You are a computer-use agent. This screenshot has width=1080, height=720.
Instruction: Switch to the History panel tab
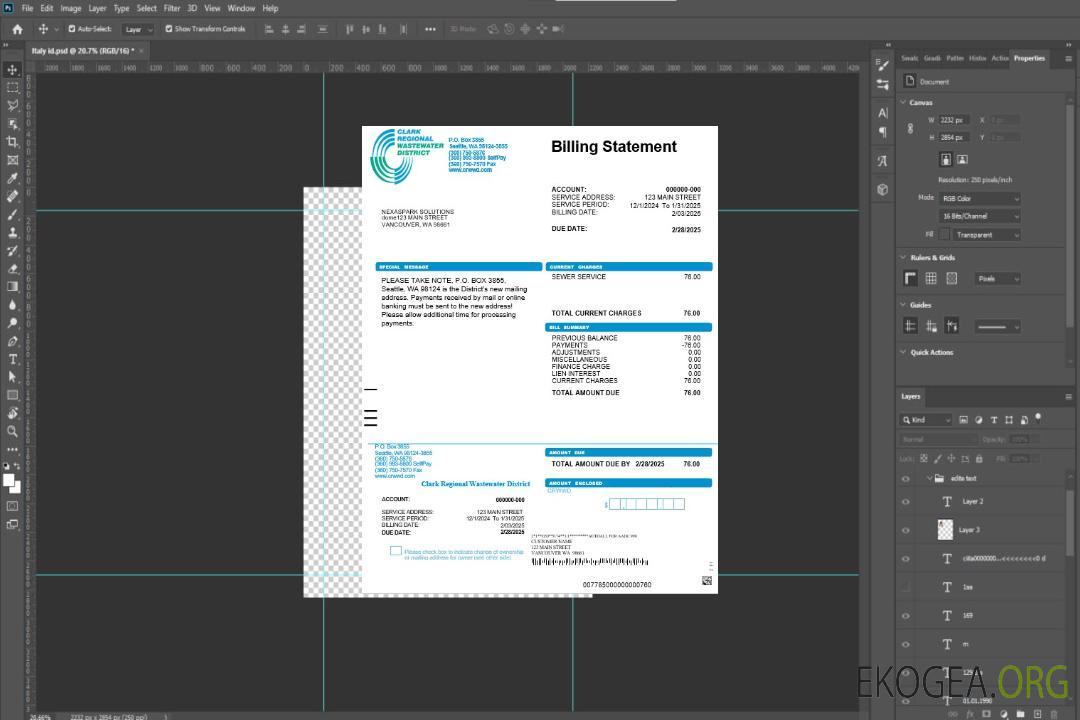click(x=977, y=58)
